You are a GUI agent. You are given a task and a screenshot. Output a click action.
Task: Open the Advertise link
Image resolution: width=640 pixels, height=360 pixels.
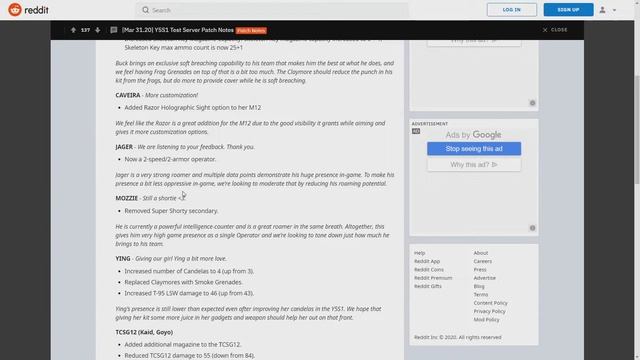484,278
